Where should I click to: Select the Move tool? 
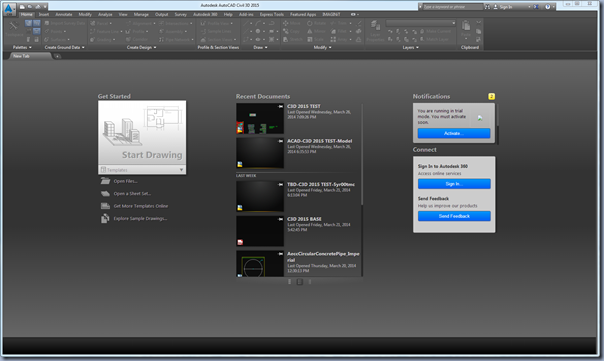[292, 23]
